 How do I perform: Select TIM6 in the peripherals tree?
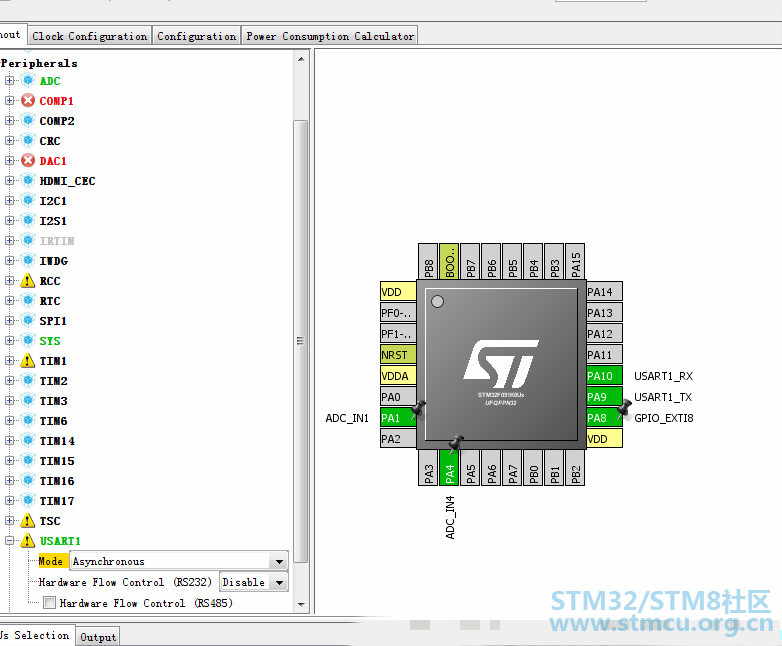tap(53, 421)
